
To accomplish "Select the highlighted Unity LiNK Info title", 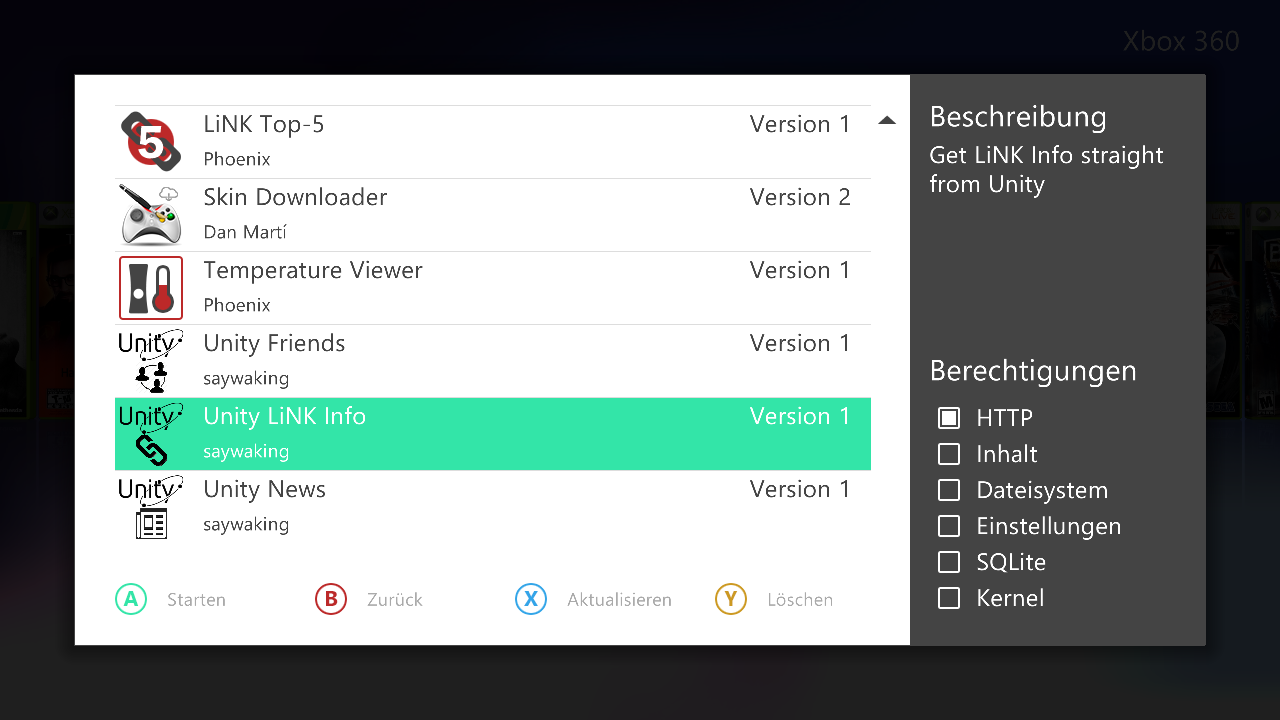I will click(285, 416).
